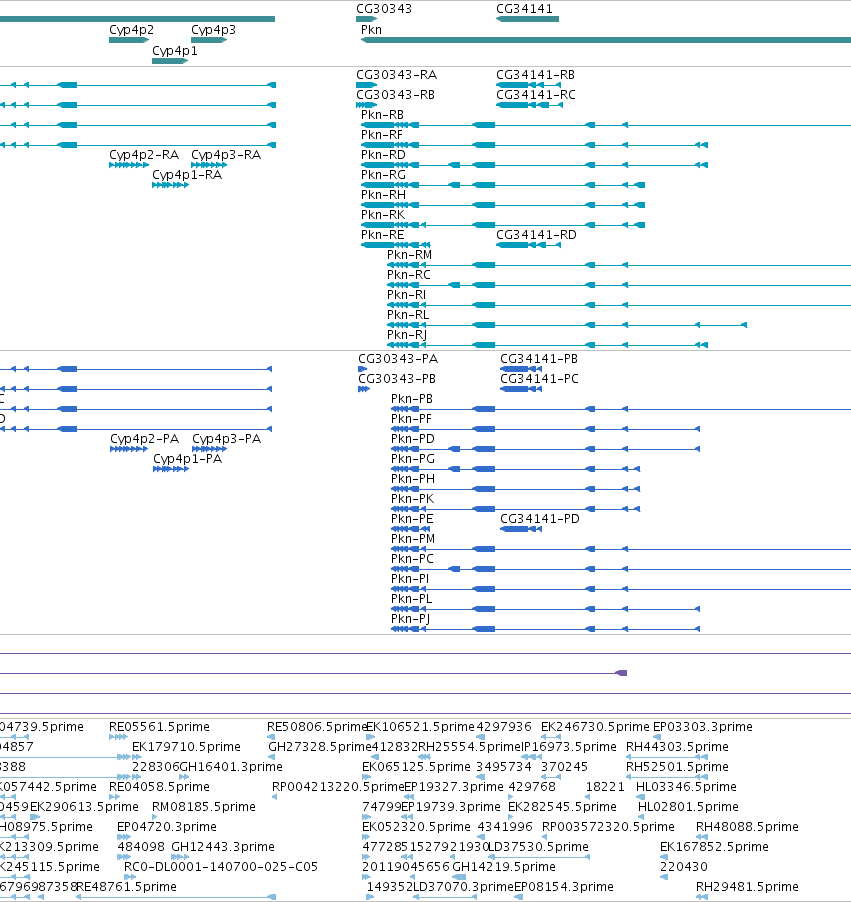Click protein label Pkn-PE
Image resolution: width=851 pixels, height=902 pixels.
411,519
